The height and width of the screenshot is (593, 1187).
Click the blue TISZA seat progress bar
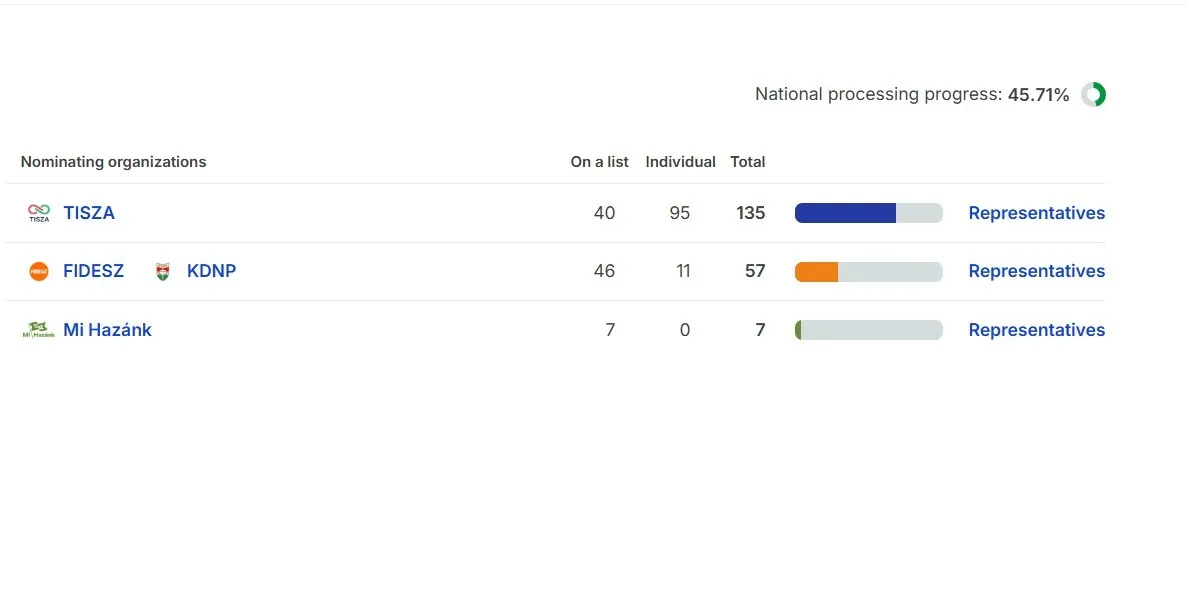point(868,213)
